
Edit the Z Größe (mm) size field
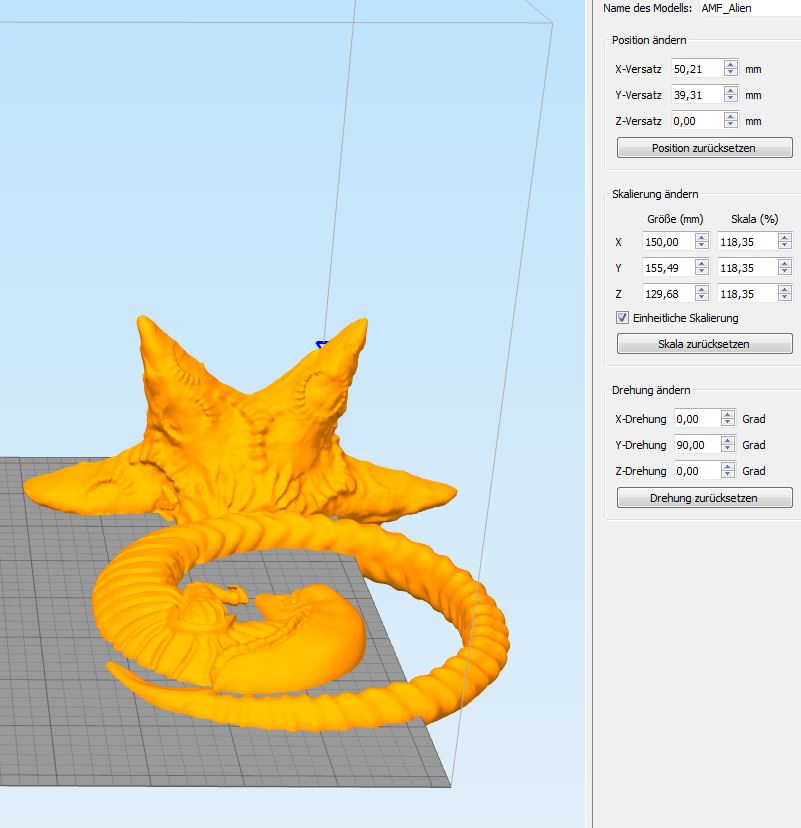[668, 294]
